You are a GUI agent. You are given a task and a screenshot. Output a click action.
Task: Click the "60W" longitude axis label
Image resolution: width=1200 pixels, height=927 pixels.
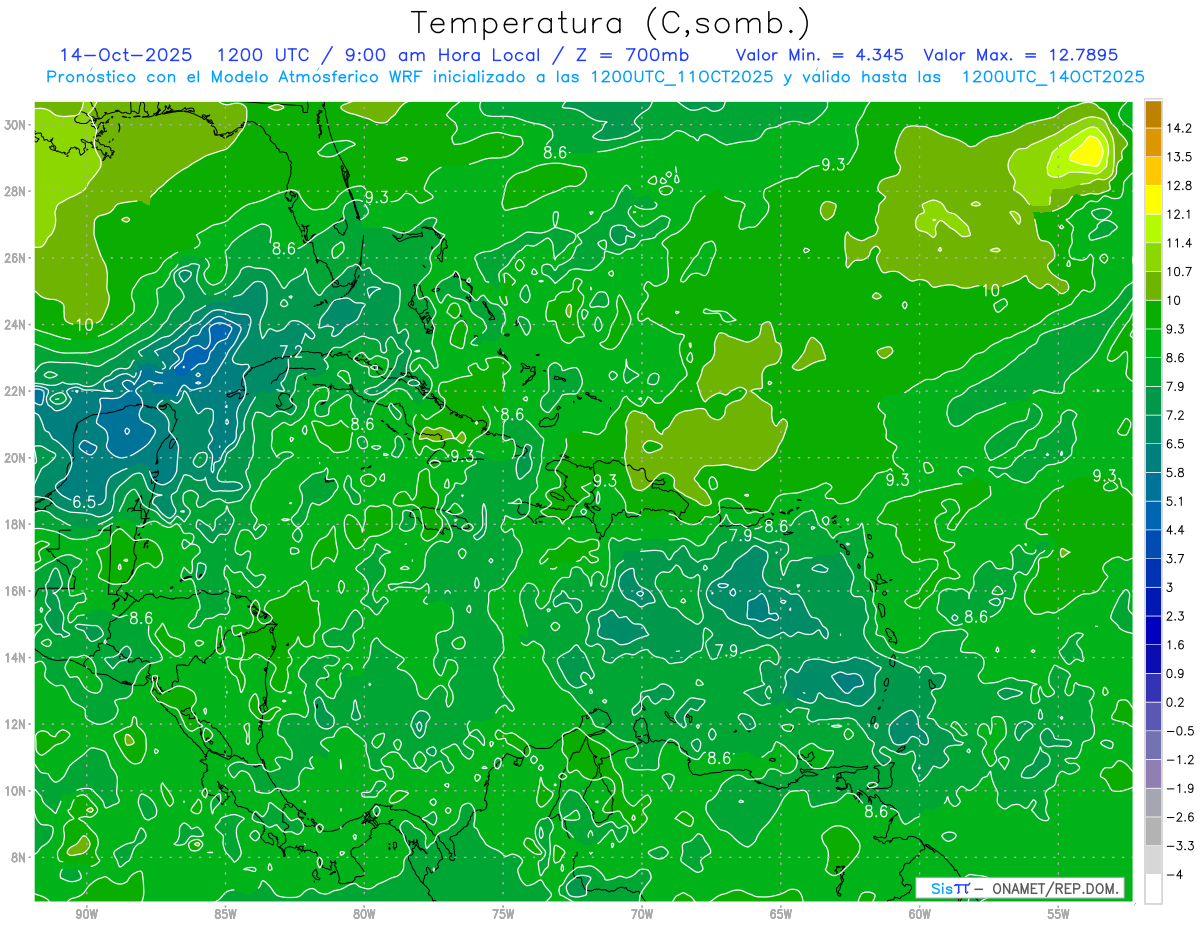(x=920, y=915)
